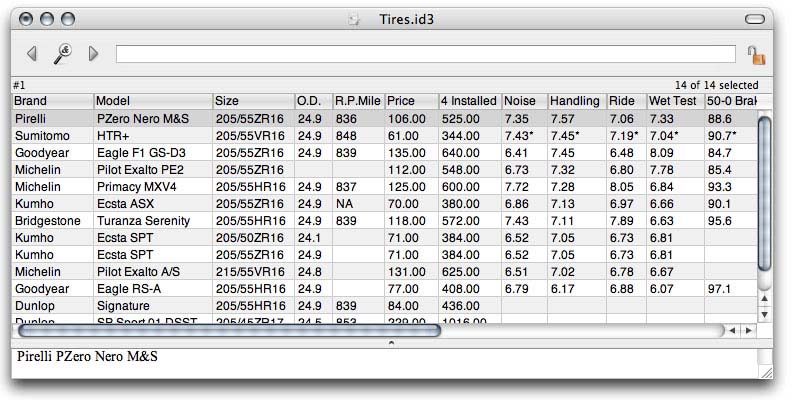Select the Primacy MXV4 row
The height and width of the screenshot is (400, 791).
click(384, 187)
